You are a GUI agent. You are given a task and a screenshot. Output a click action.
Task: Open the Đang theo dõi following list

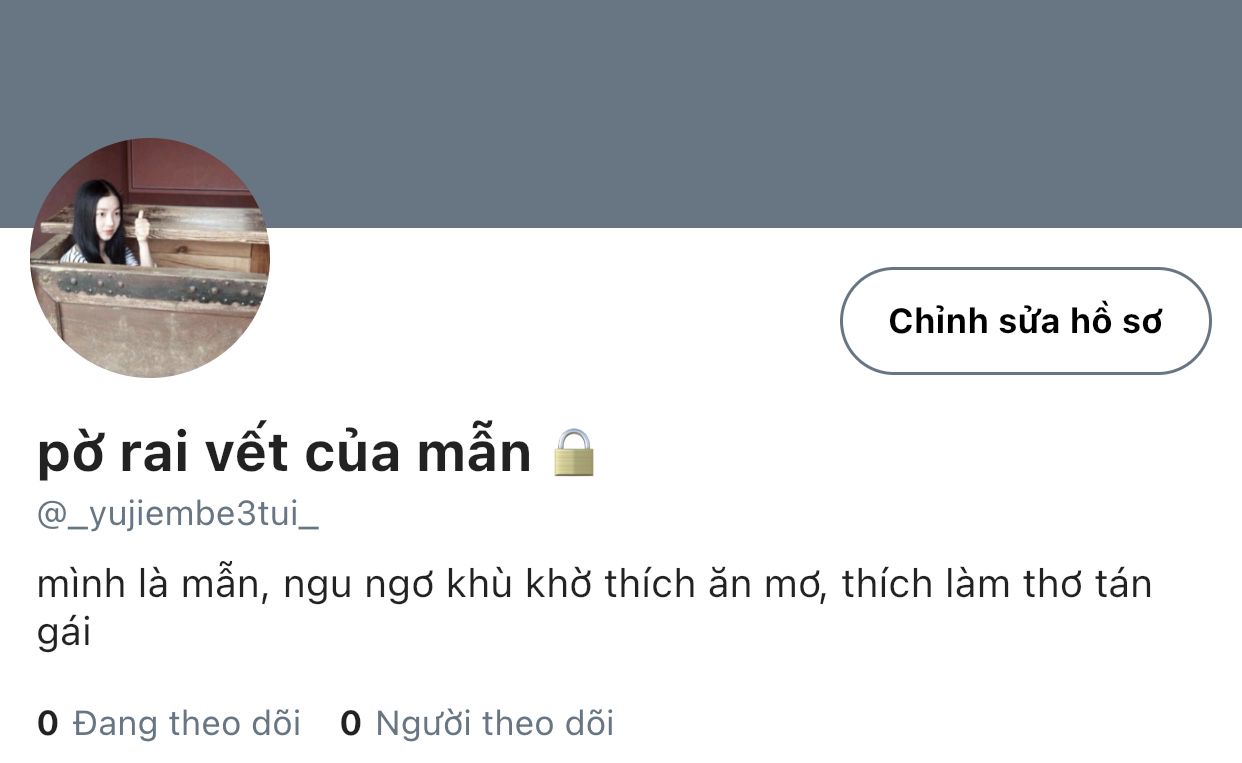click(169, 722)
